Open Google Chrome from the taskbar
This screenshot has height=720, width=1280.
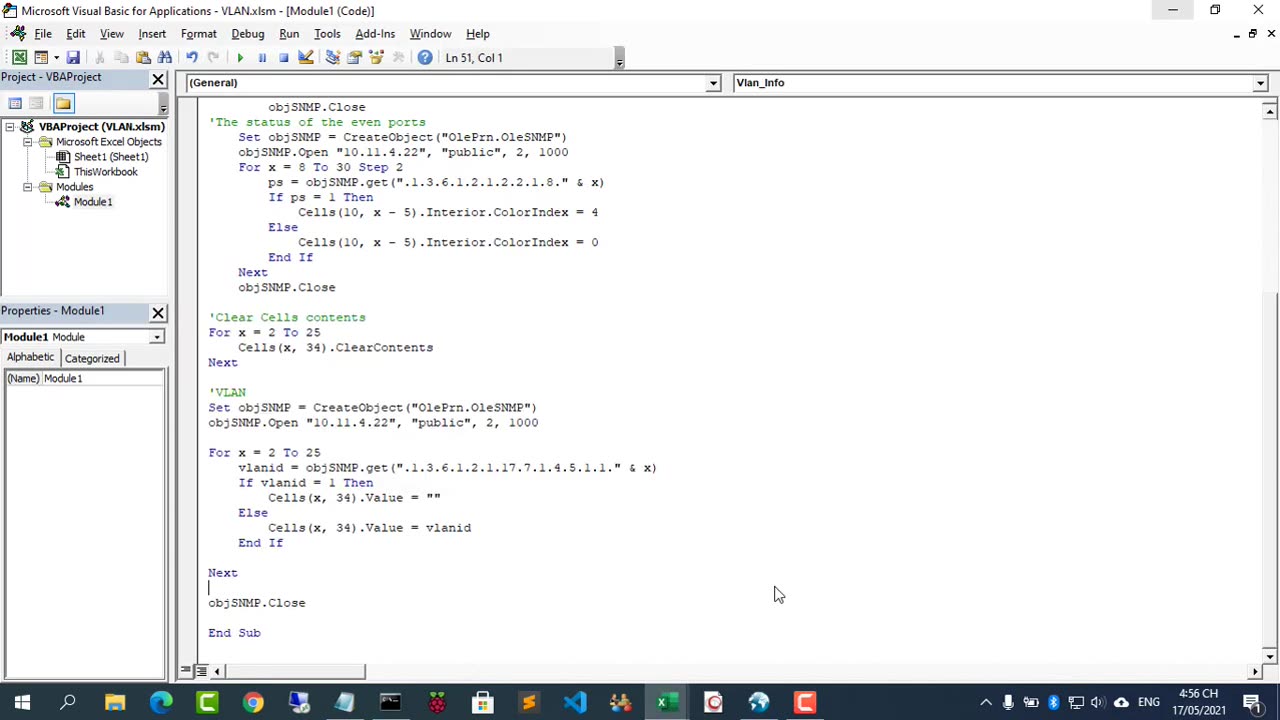tap(253, 703)
